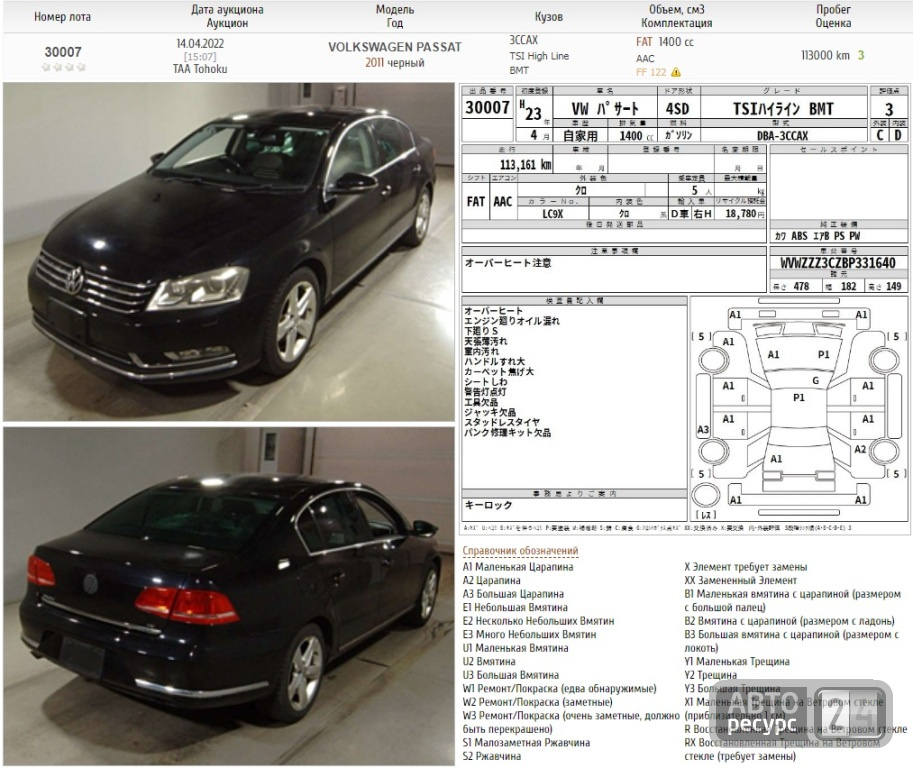Viewport: 913px width, 768px height.
Task: Click the auction name TAA Tohoku
Action: [200, 69]
